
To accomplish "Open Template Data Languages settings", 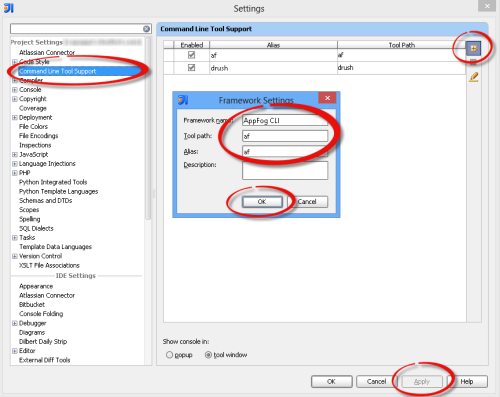I will (55, 247).
